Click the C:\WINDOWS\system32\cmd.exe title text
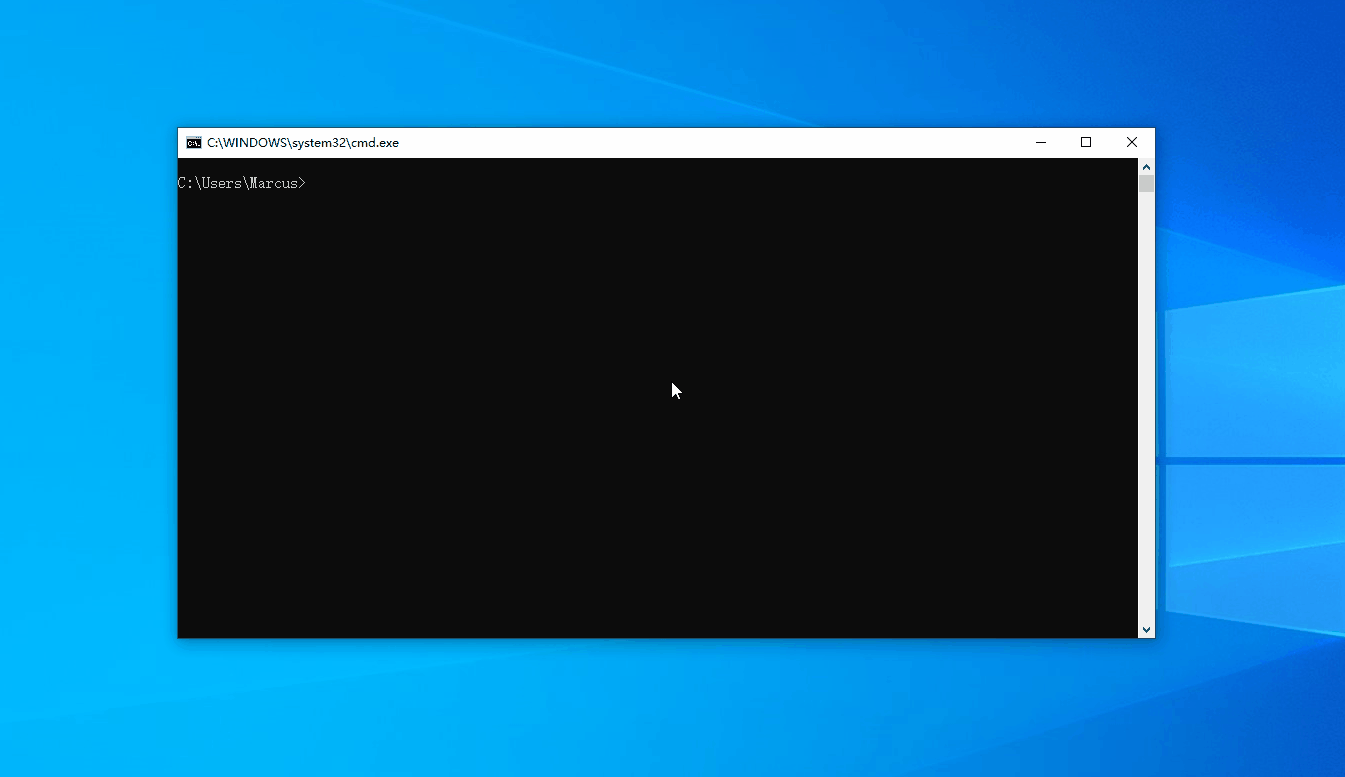 [303, 143]
